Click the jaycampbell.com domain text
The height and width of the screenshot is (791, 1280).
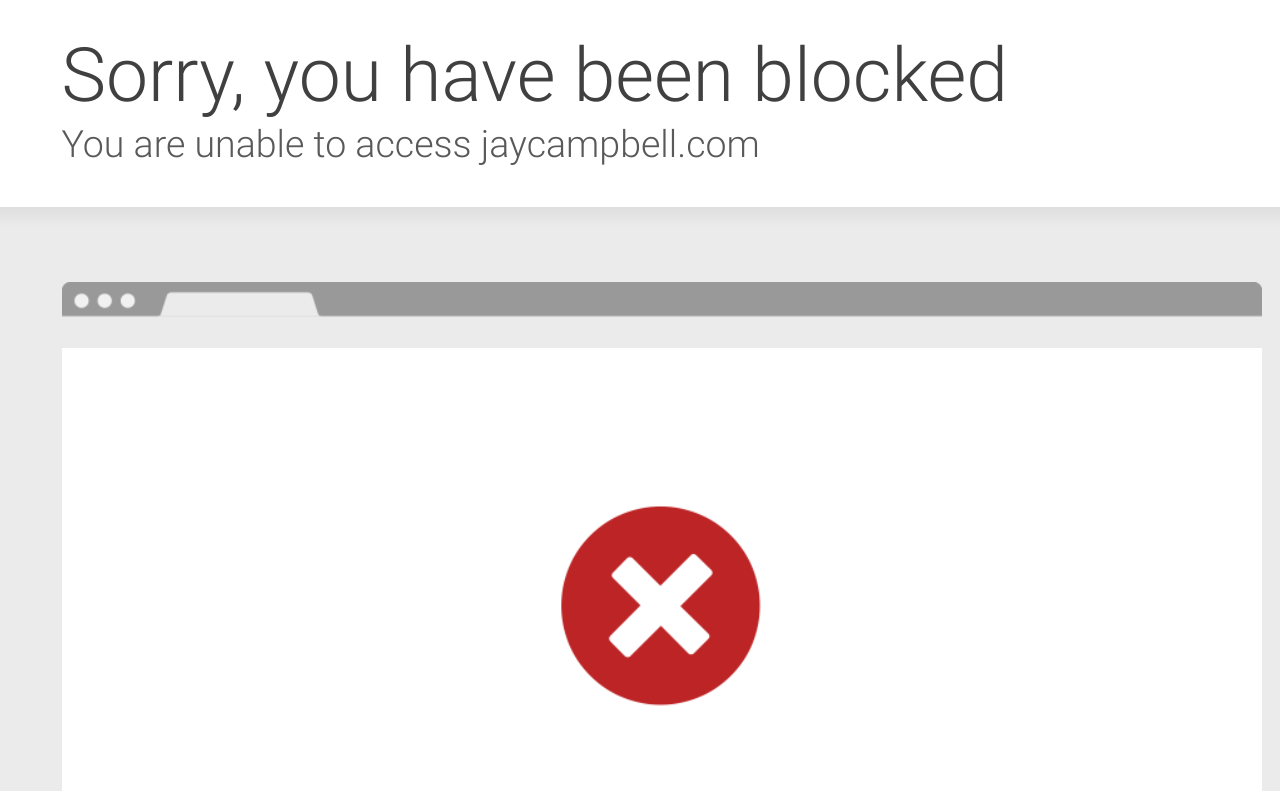[x=619, y=145]
